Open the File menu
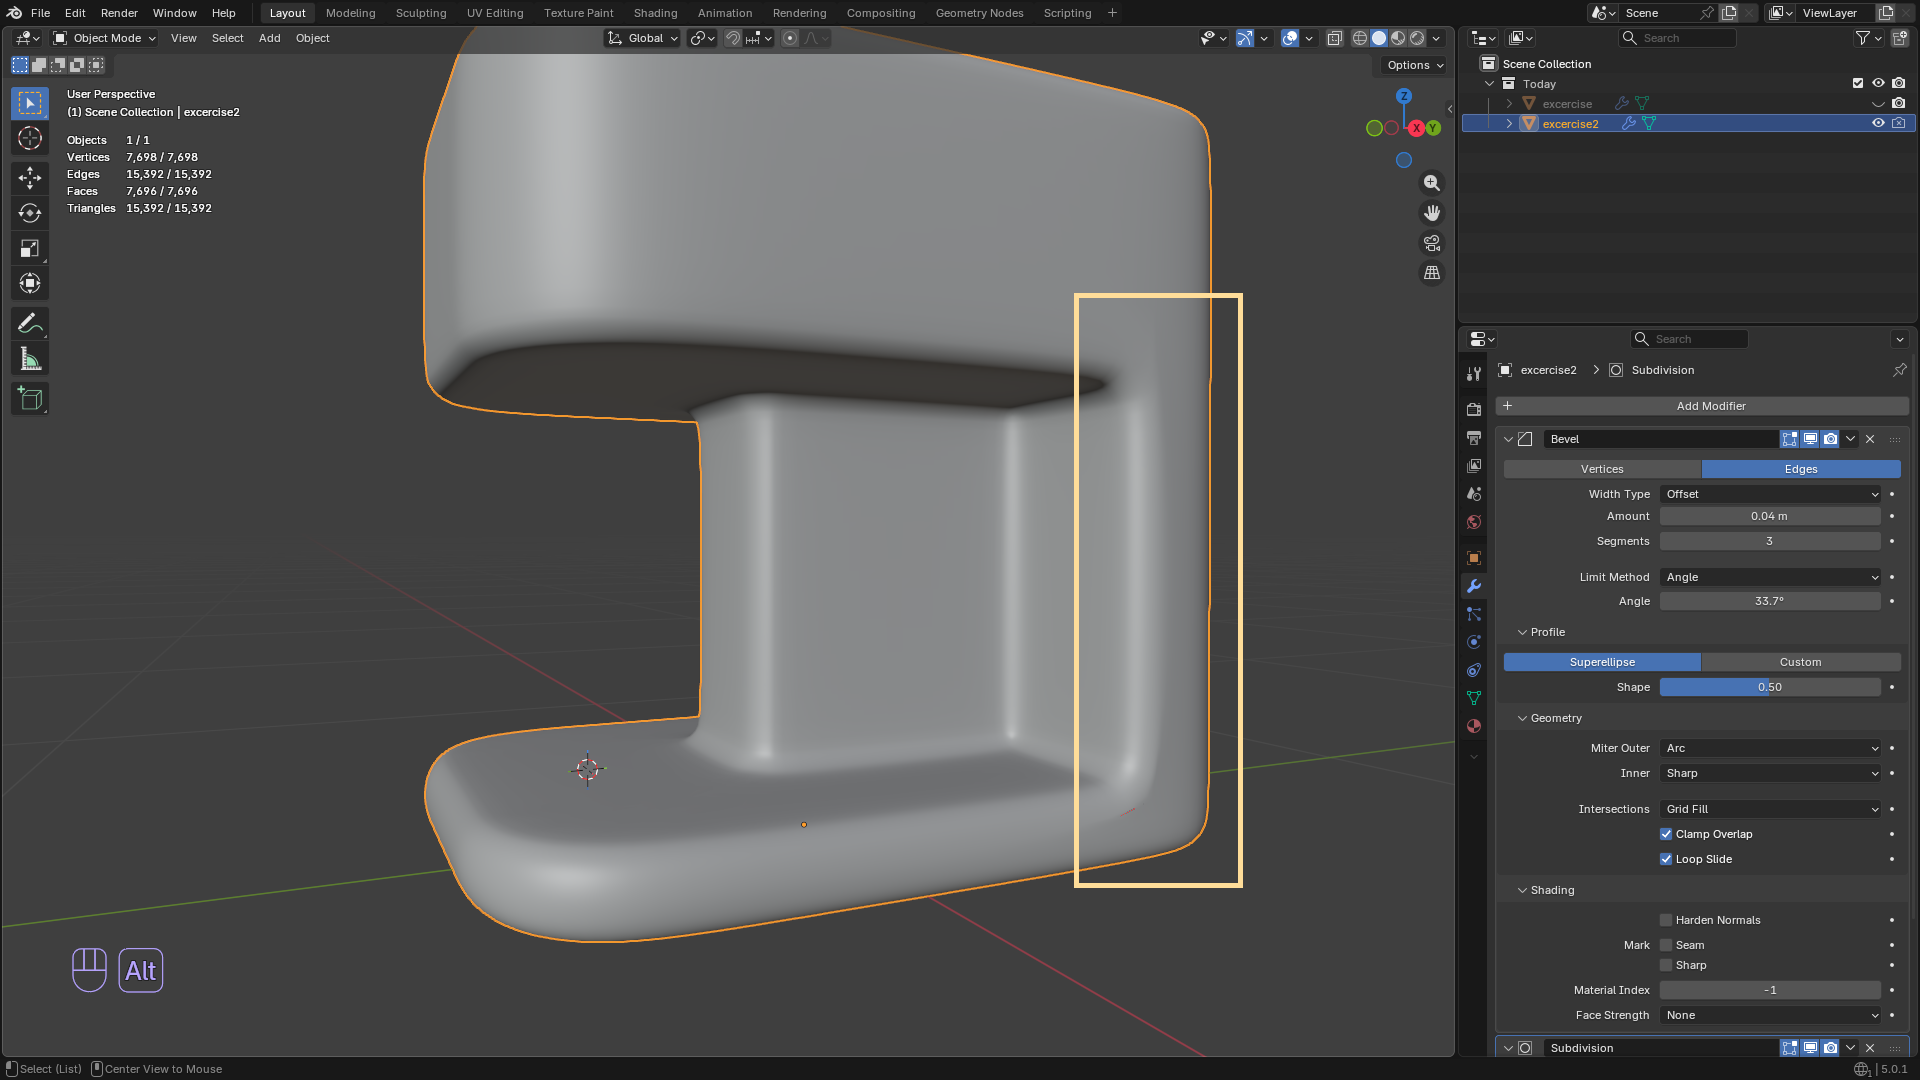Screen dimensions: 1920x1080 pos(40,13)
